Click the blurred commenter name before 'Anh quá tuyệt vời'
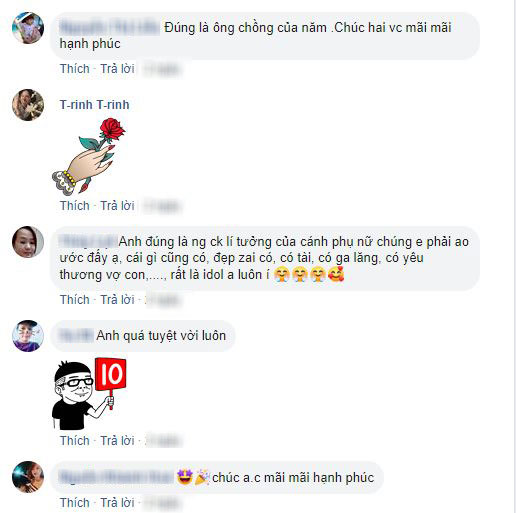The width and height of the screenshot is (516, 513). tap(76, 336)
